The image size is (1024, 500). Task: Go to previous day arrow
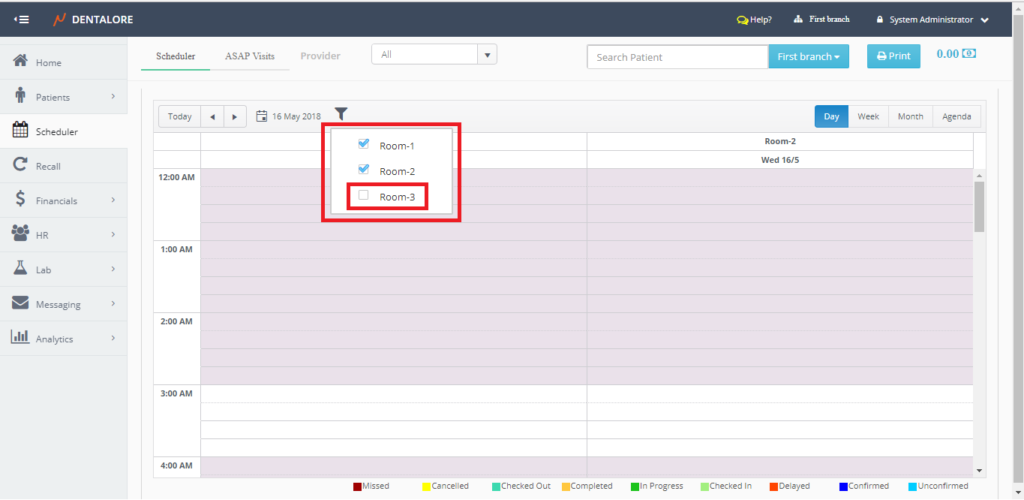click(x=212, y=117)
